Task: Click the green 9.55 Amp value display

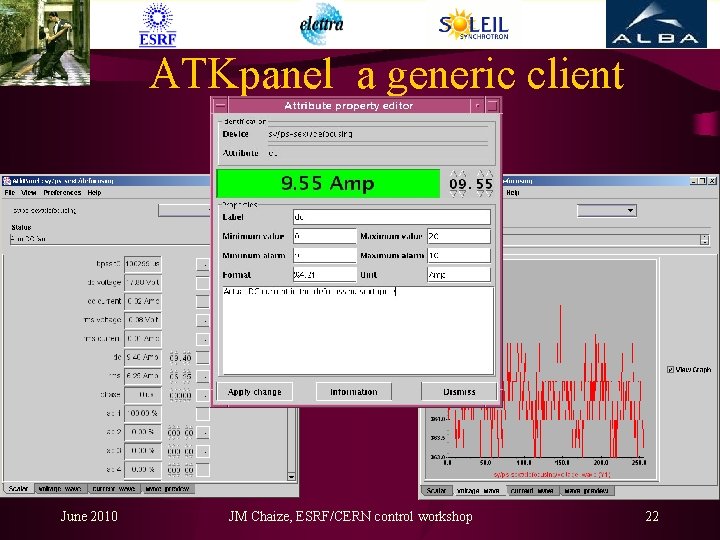Action: point(328,184)
